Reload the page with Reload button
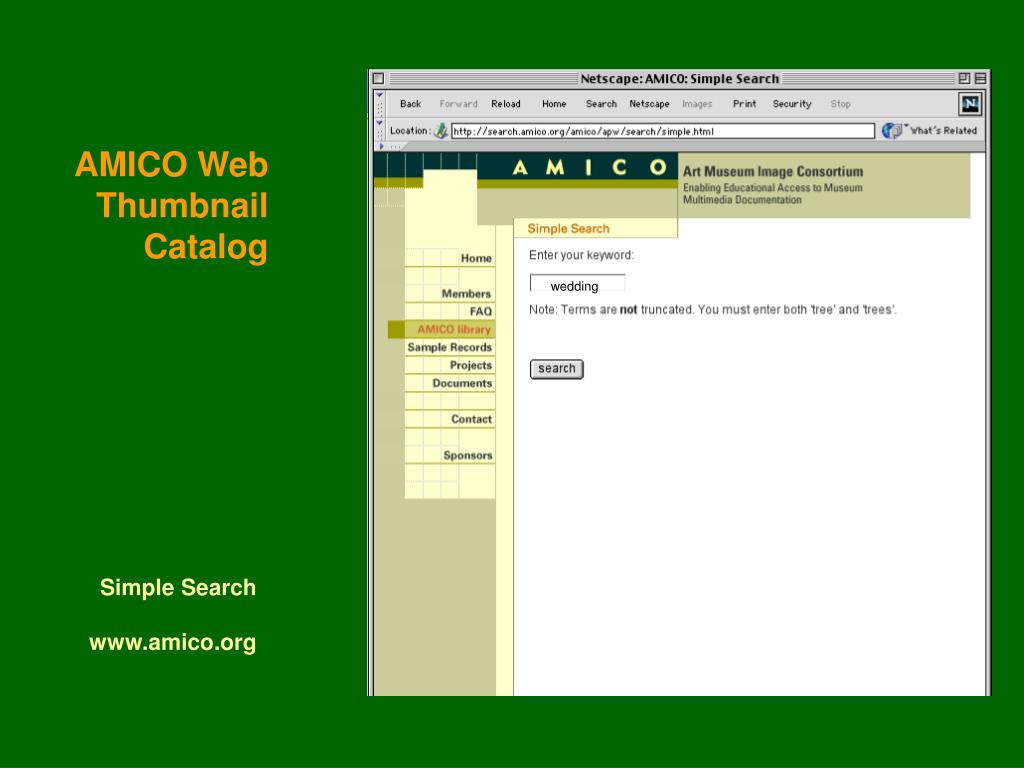This screenshot has height=768, width=1024. click(x=505, y=104)
